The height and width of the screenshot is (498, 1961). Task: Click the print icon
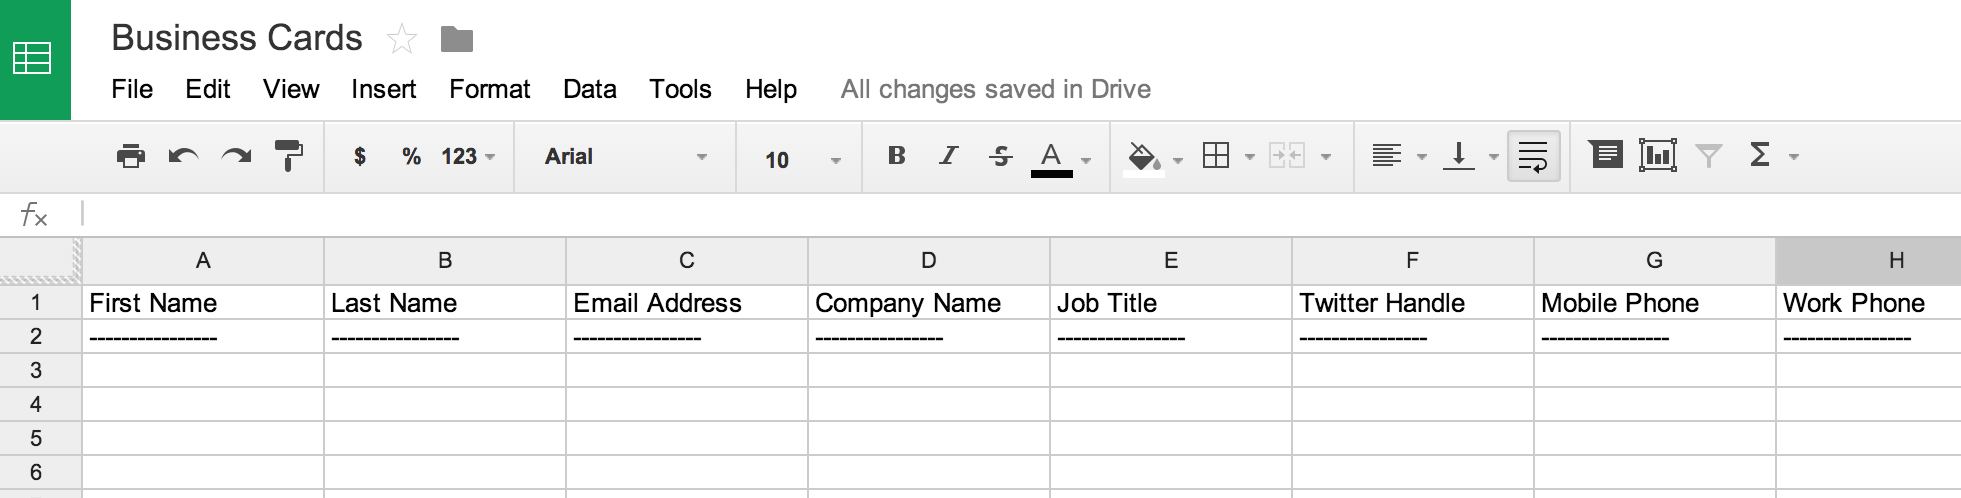click(131, 156)
